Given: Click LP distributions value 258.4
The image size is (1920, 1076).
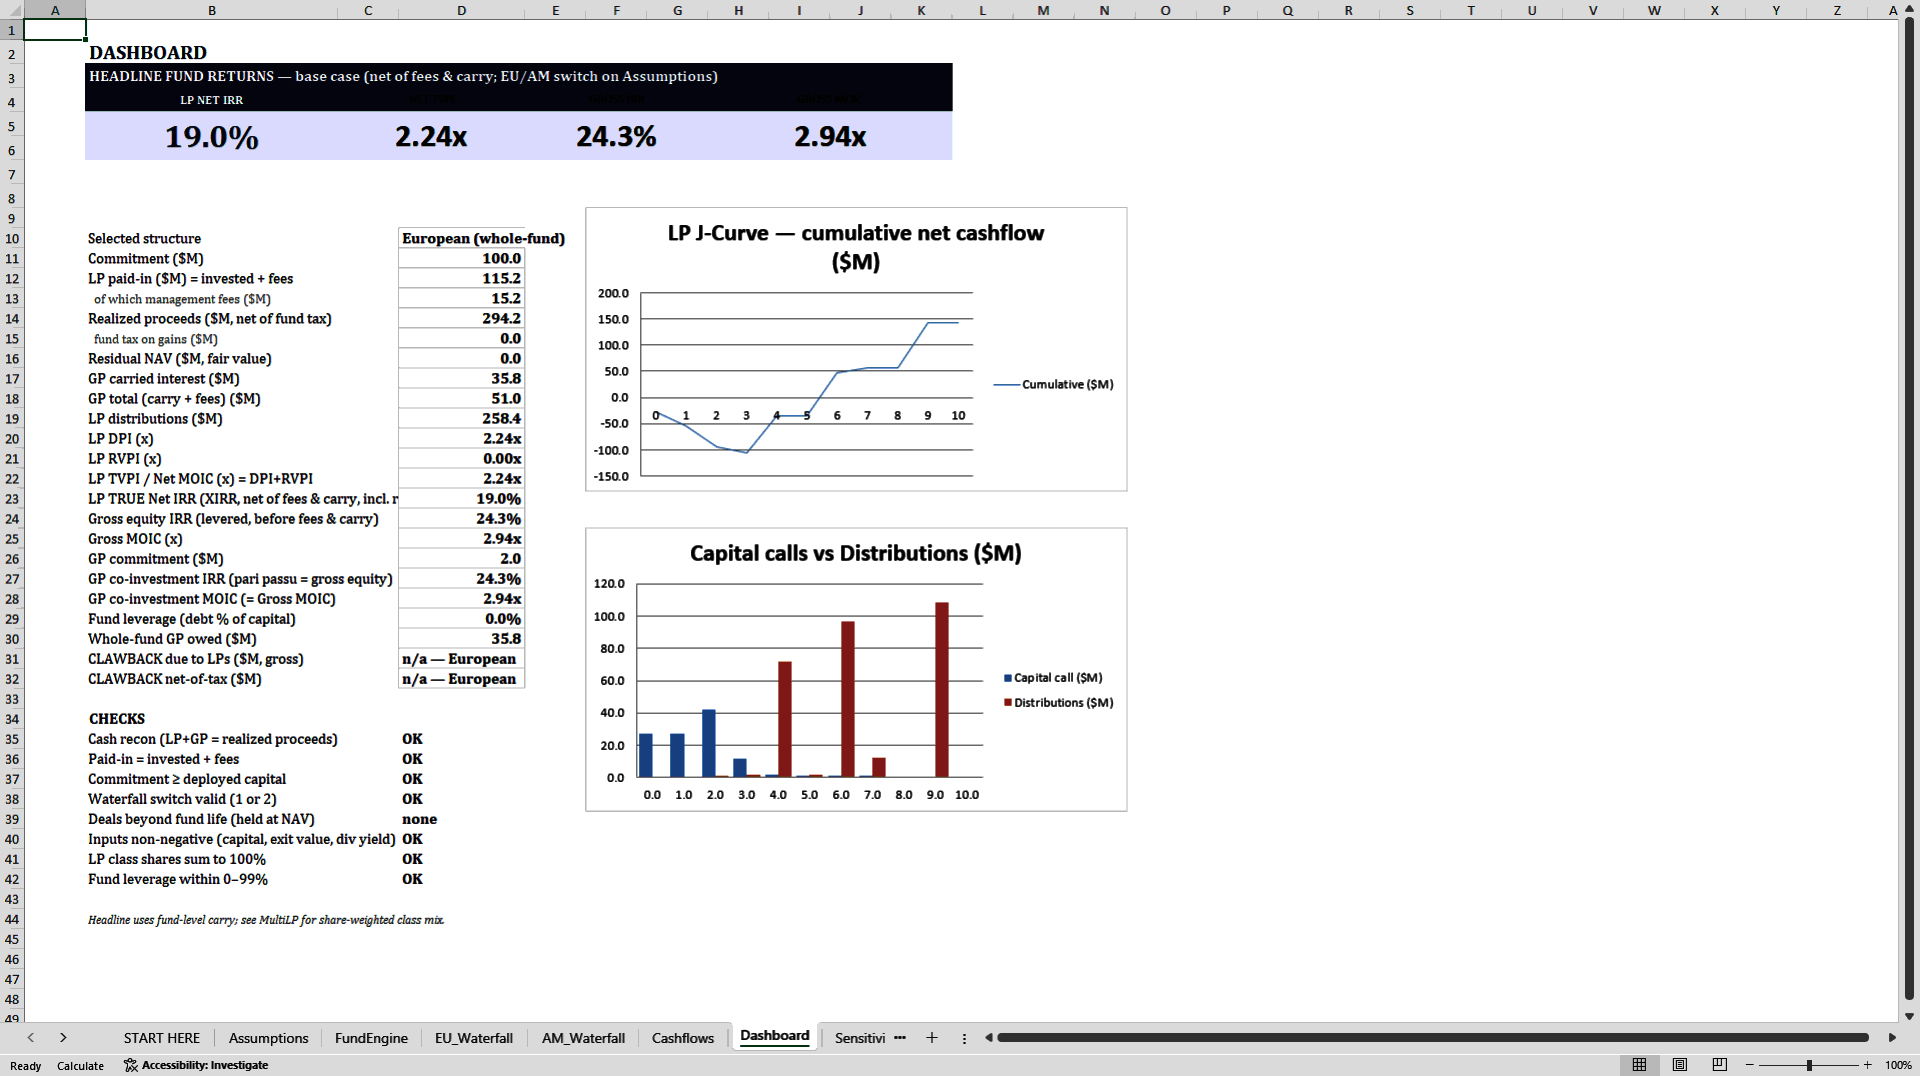Looking at the screenshot, I should tap(461, 418).
